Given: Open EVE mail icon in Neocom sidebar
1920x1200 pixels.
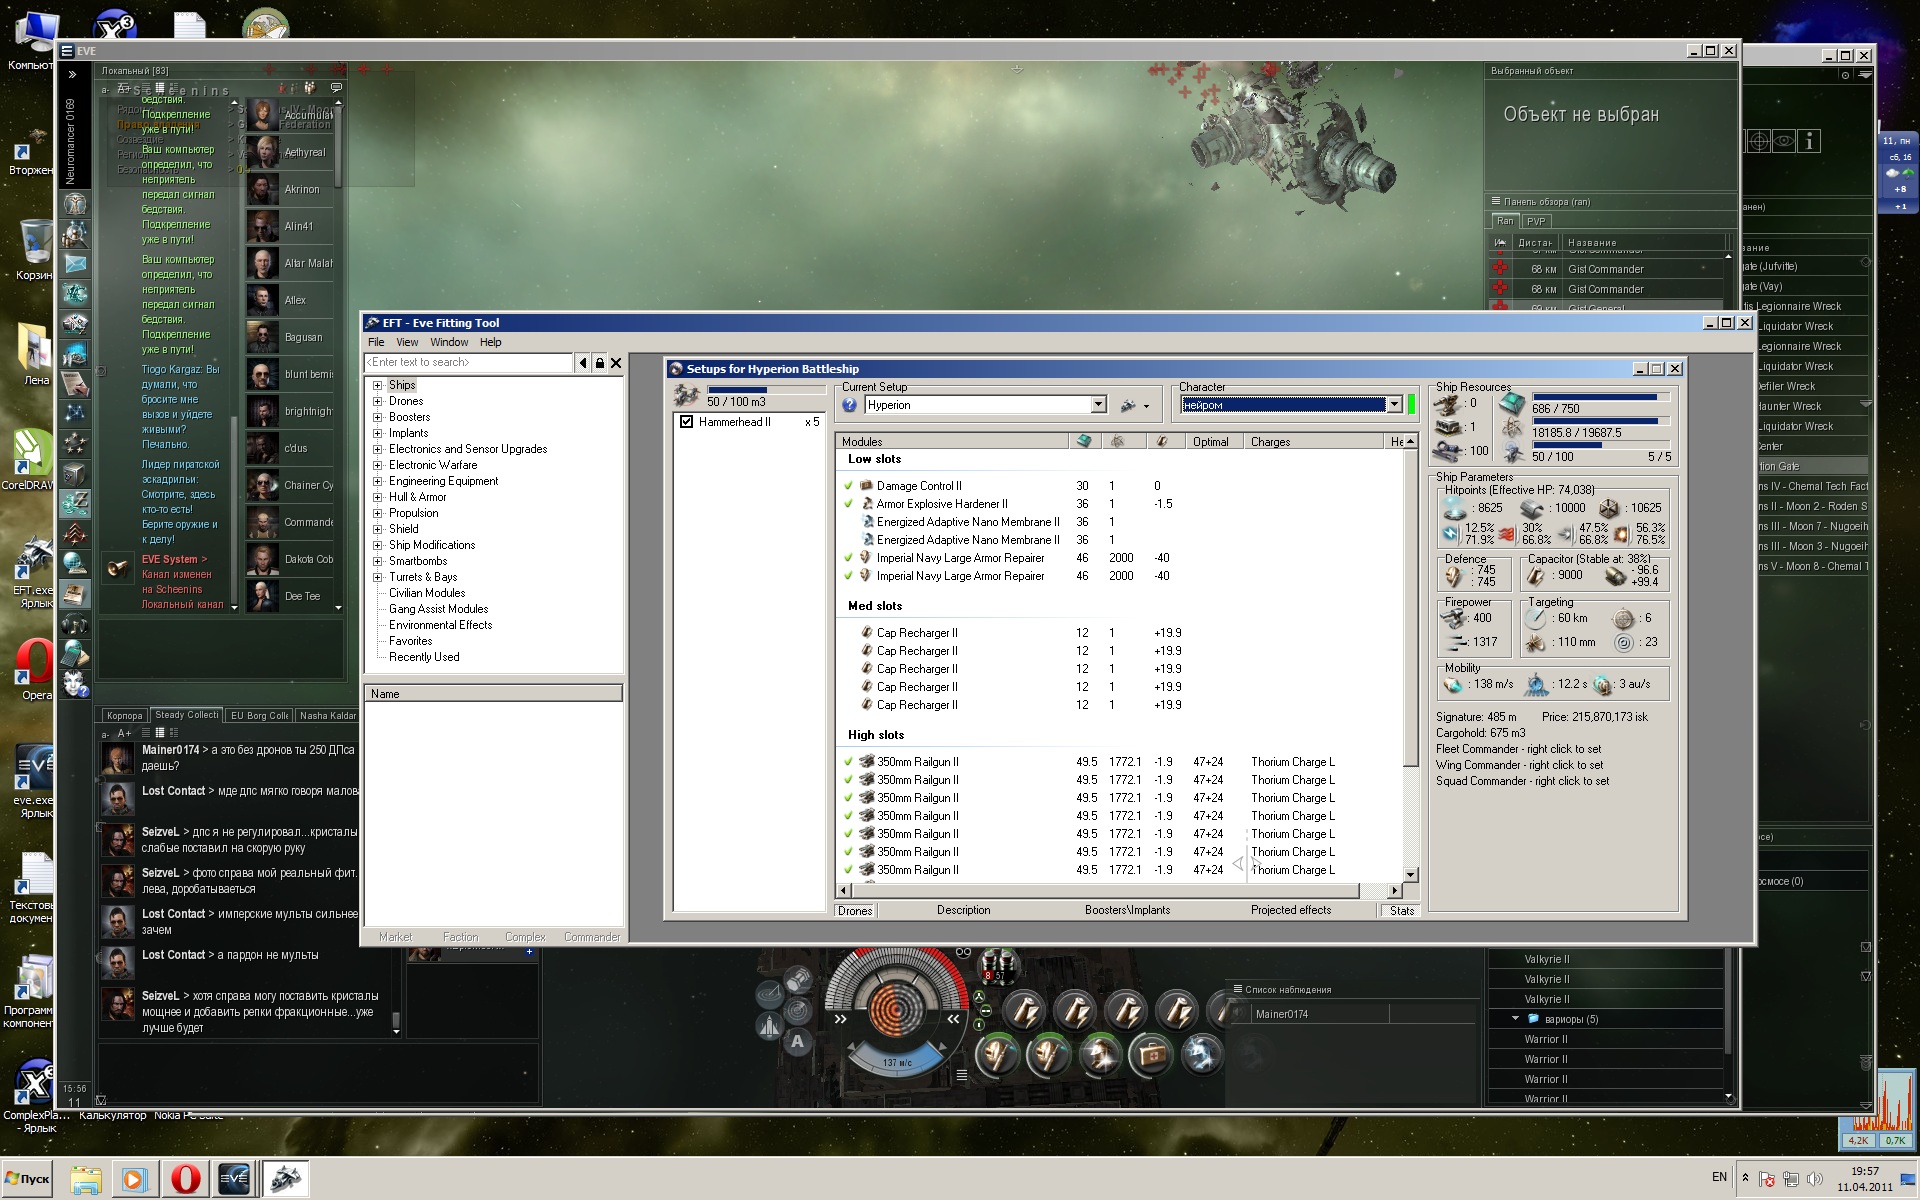Looking at the screenshot, I should pos(75,264).
